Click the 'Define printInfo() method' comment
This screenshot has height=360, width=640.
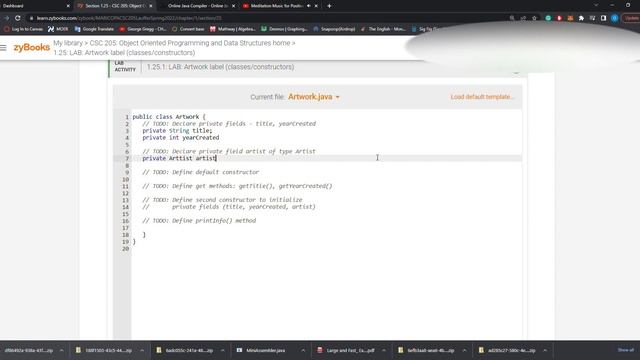(199, 220)
